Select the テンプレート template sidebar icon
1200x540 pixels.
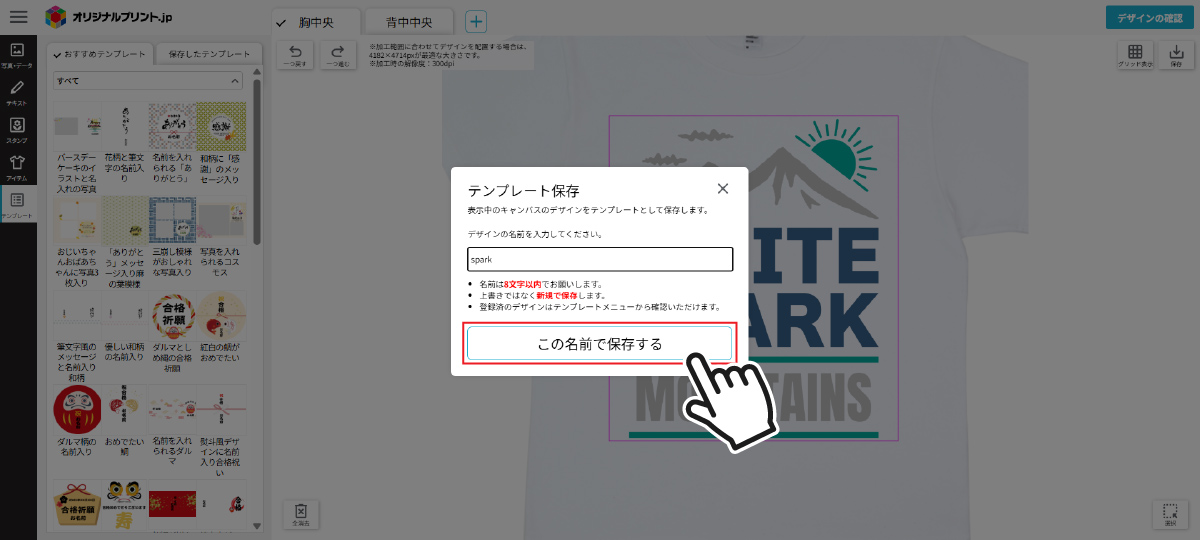[17, 204]
